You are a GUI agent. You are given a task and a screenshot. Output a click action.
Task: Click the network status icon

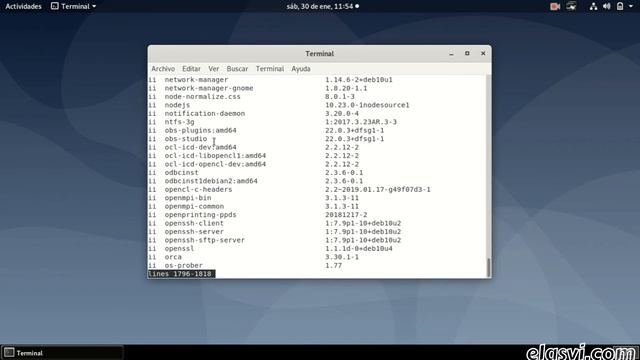click(x=593, y=6)
